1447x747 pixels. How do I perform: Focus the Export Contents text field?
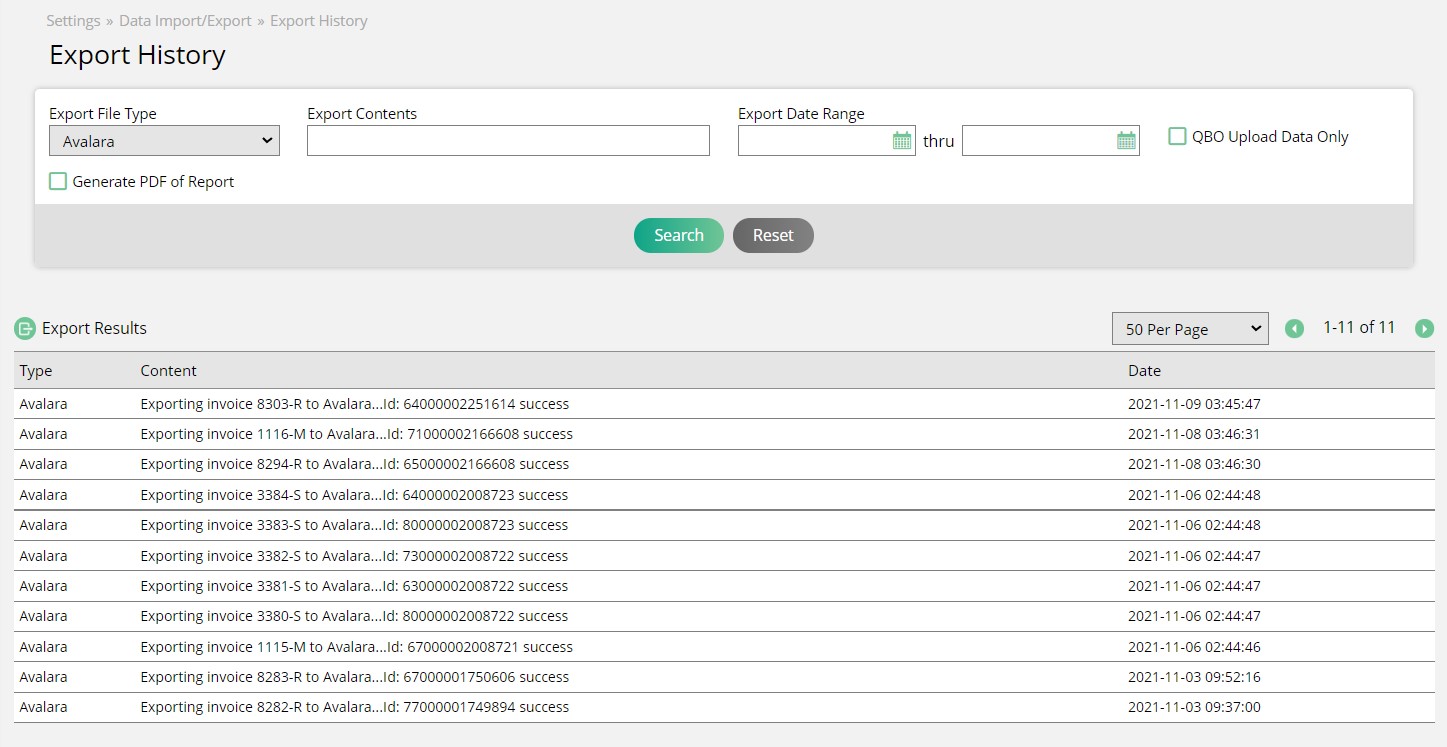(x=508, y=141)
